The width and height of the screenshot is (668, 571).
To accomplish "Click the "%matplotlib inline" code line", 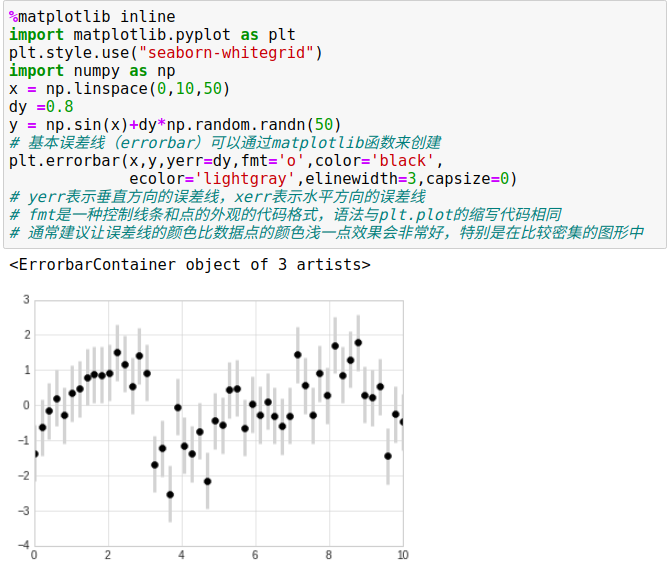I will (92, 17).
